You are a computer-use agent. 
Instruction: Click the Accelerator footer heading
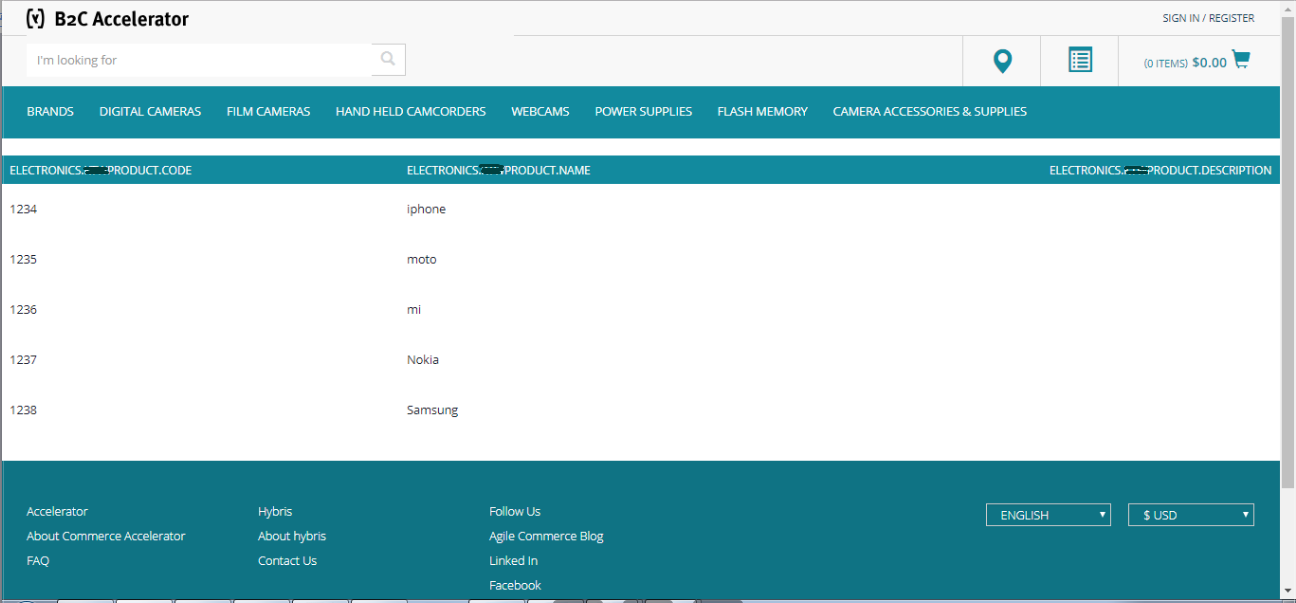coord(57,511)
